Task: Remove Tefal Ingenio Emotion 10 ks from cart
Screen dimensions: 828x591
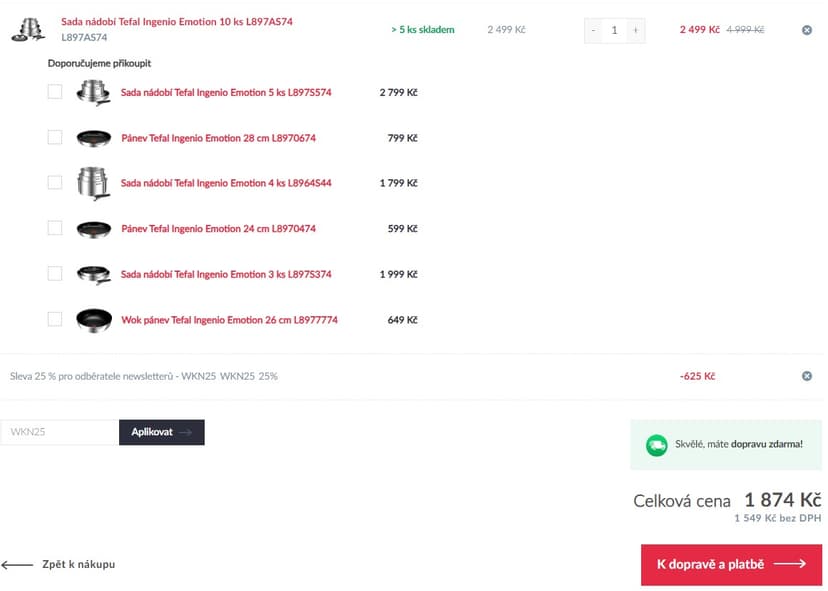Action: coord(806,30)
